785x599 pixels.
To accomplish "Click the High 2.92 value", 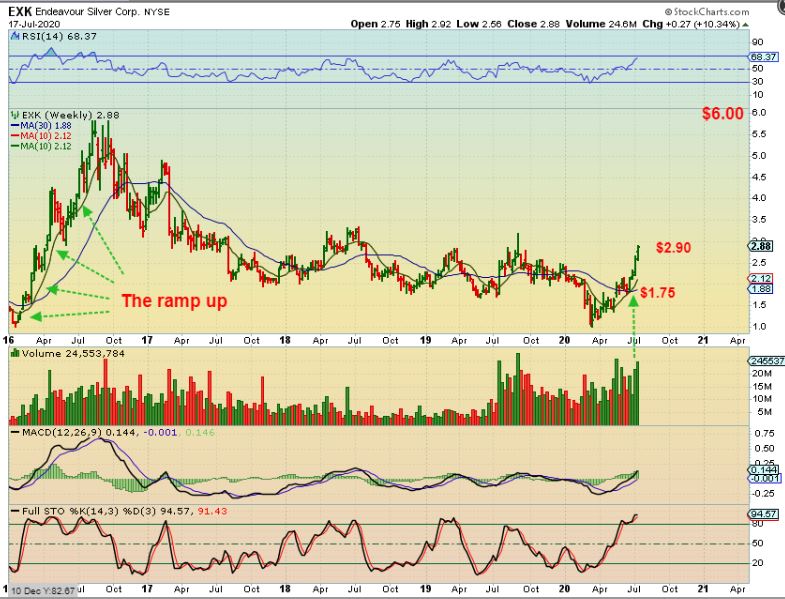I will [427, 24].
